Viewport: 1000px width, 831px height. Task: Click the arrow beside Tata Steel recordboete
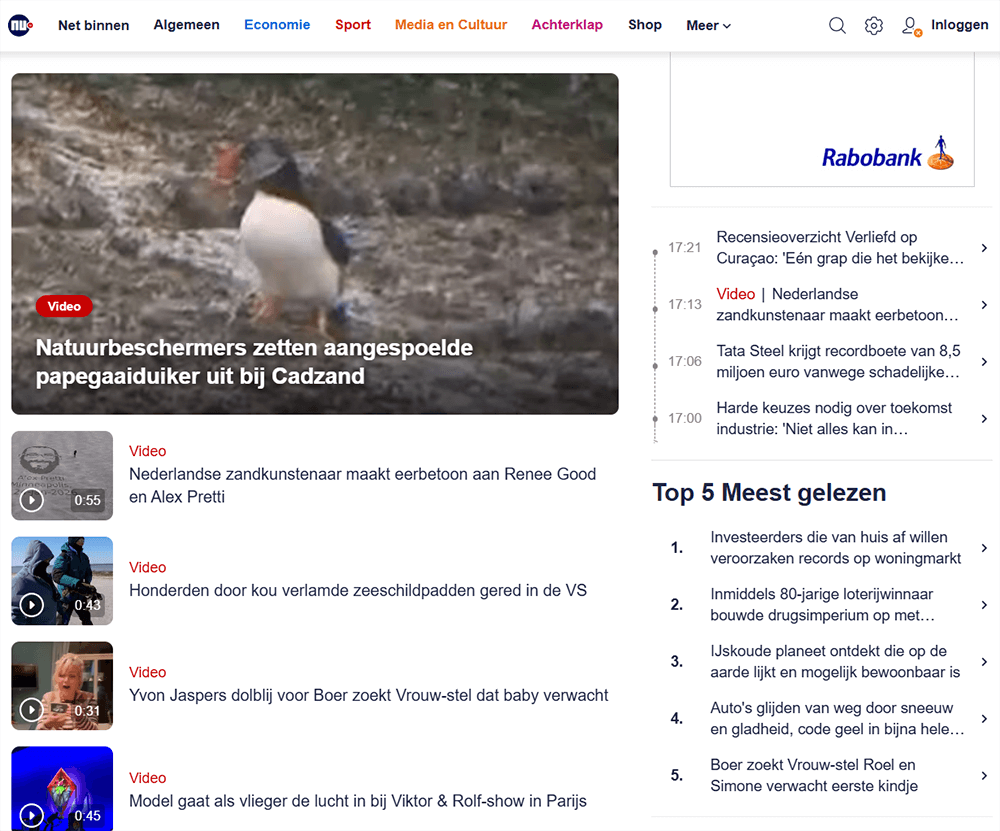(984, 362)
